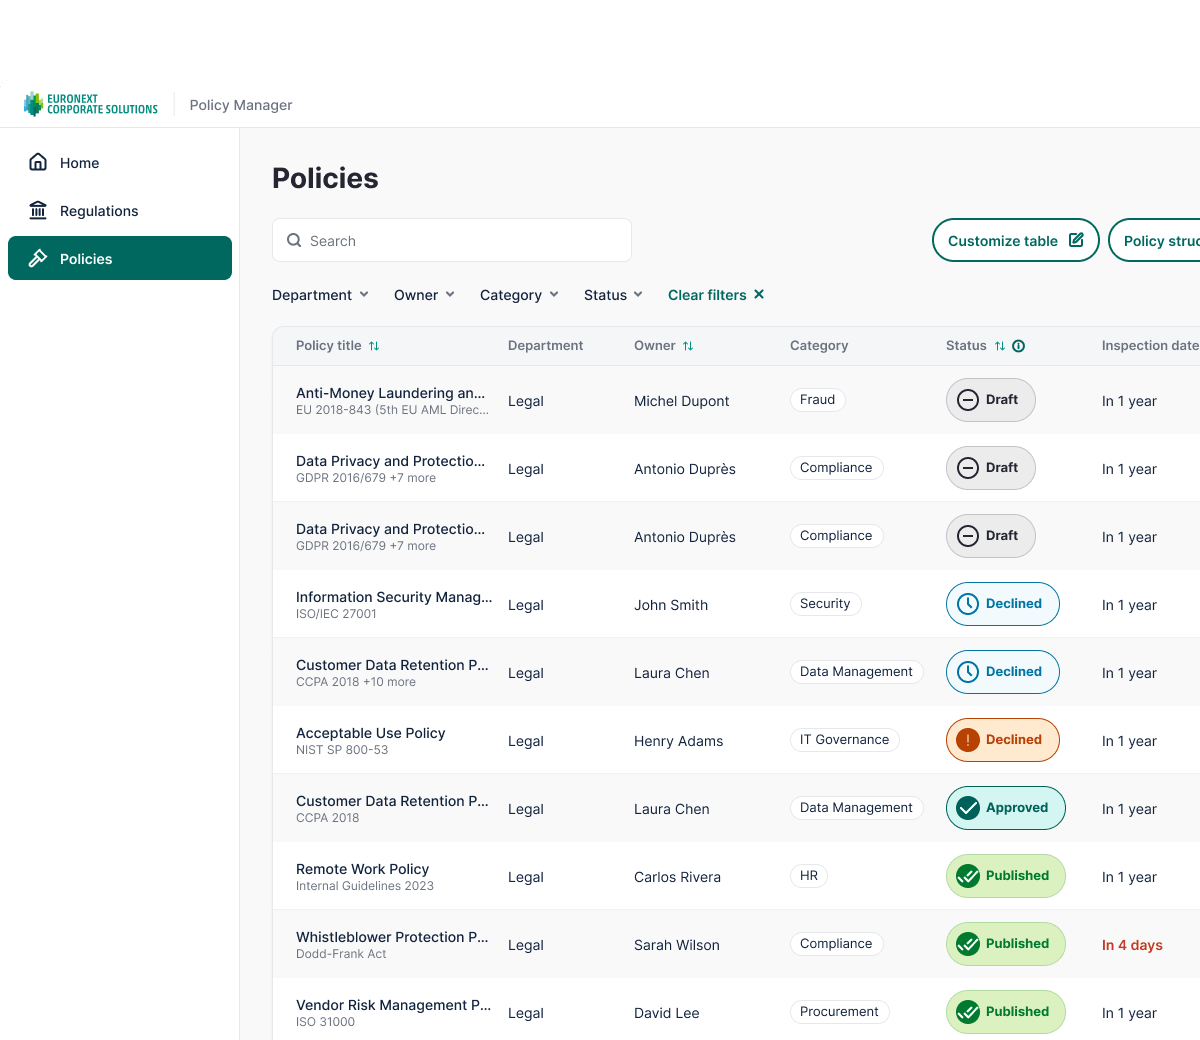1200x1040 pixels.
Task: Sort by Owner column arrows icon
Action: pos(688,346)
